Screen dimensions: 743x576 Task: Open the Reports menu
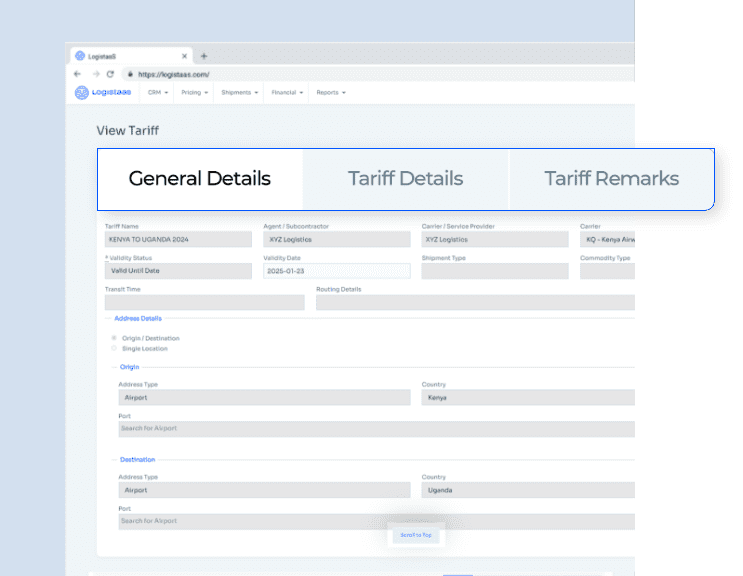click(x=331, y=92)
